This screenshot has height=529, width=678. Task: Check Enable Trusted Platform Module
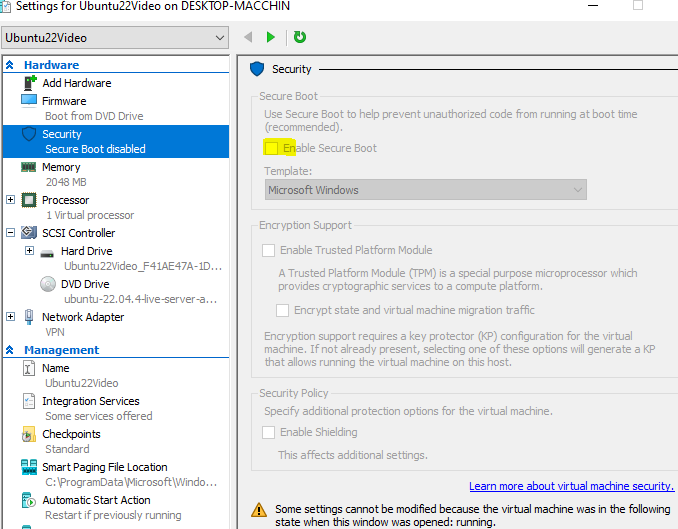click(268, 250)
